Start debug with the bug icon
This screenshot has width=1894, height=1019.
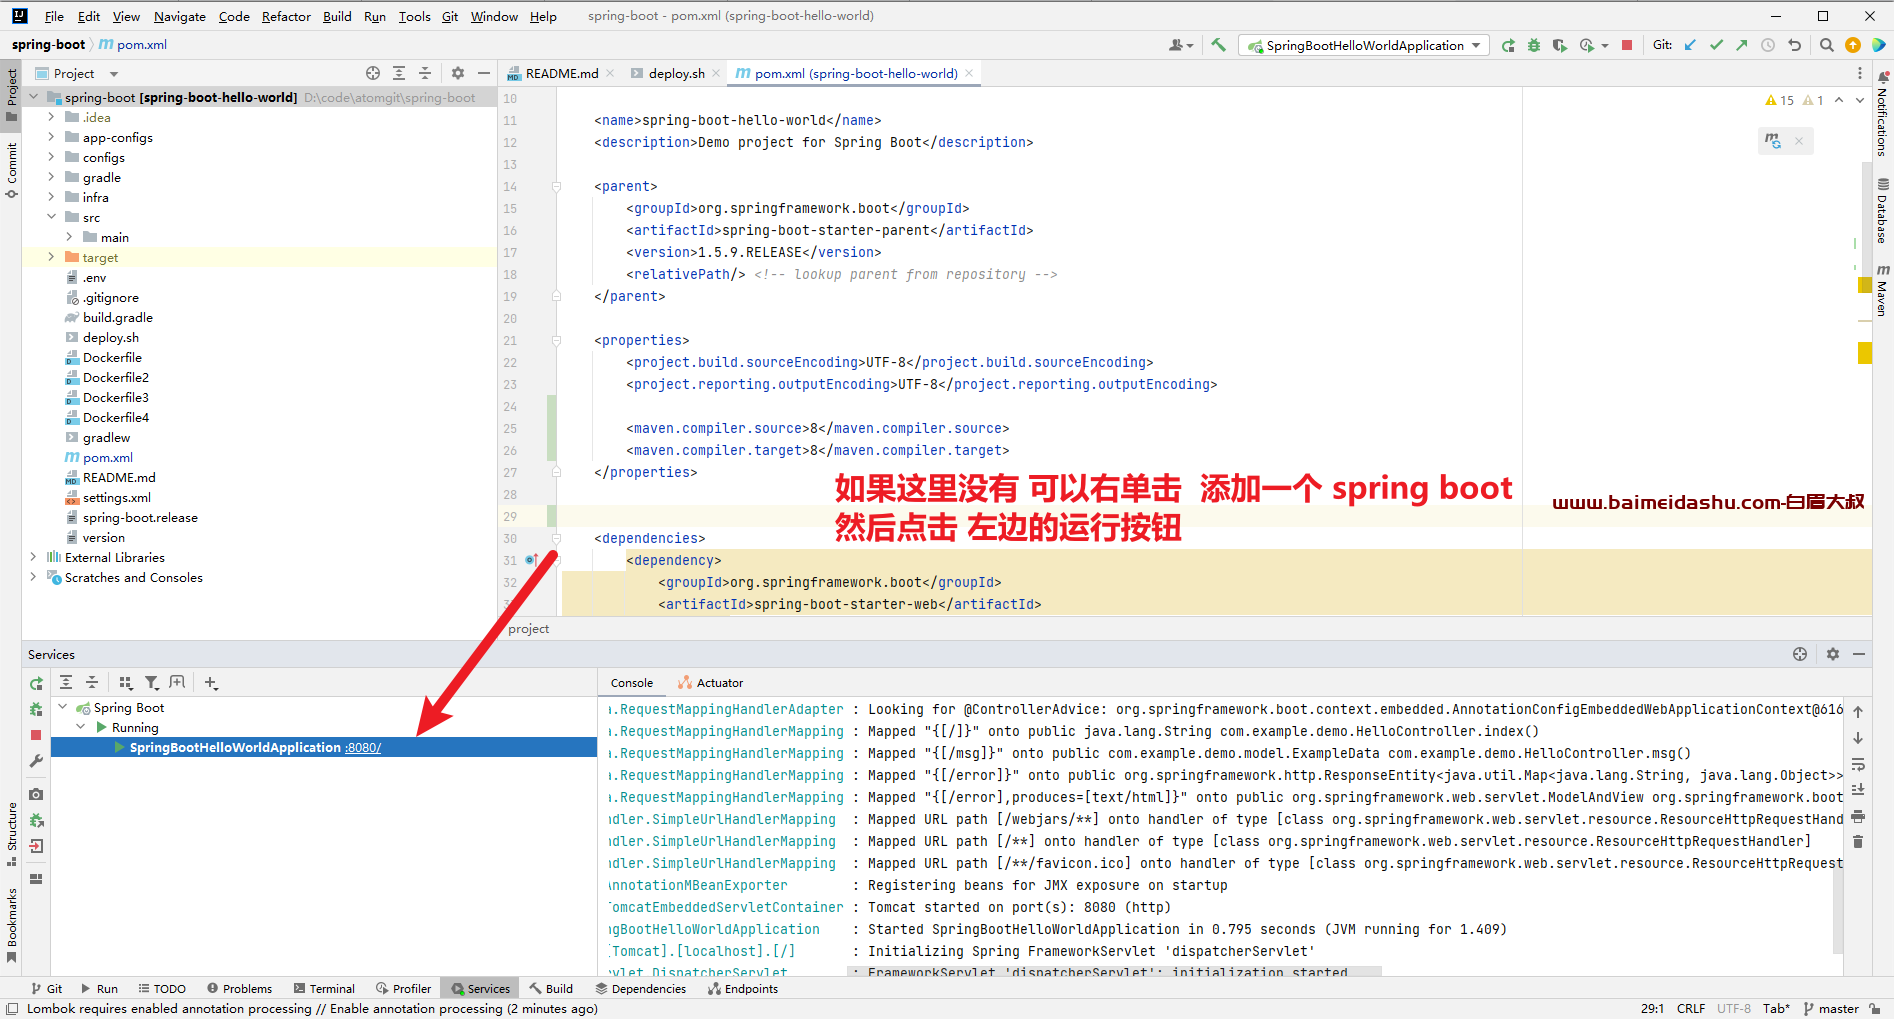pos(1534,45)
